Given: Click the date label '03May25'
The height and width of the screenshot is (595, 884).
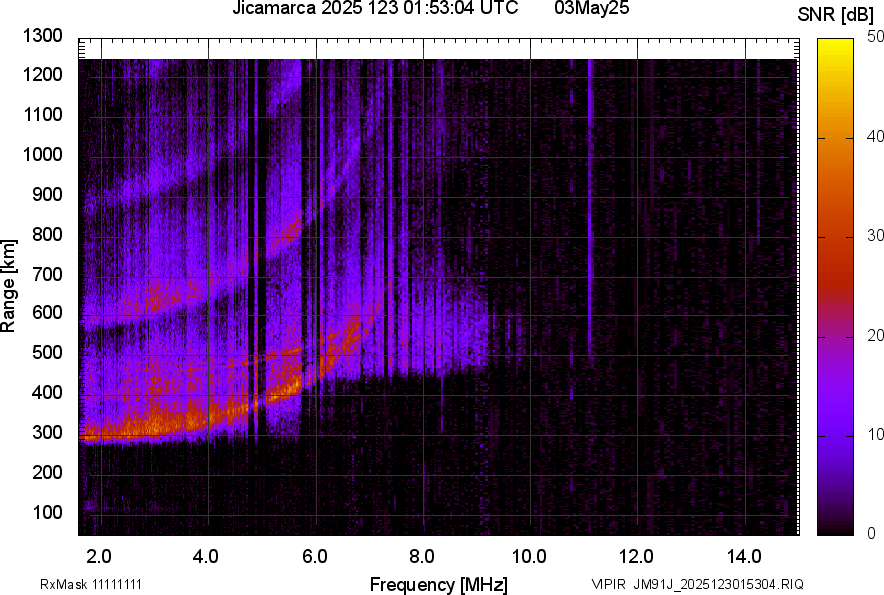Looking at the screenshot, I should pyautogui.click(x=591, y=8).
